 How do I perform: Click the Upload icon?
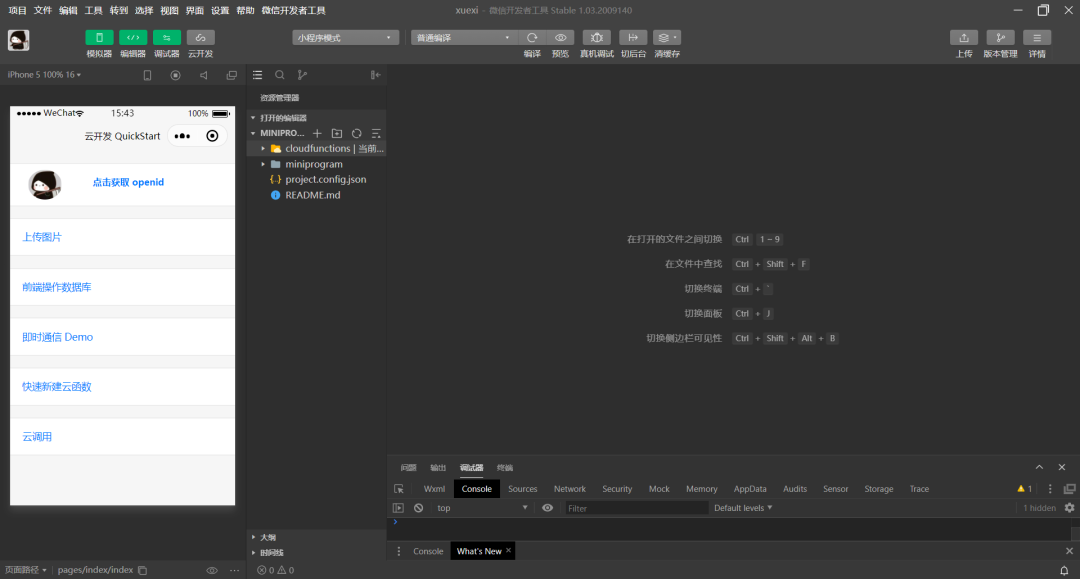964,38
